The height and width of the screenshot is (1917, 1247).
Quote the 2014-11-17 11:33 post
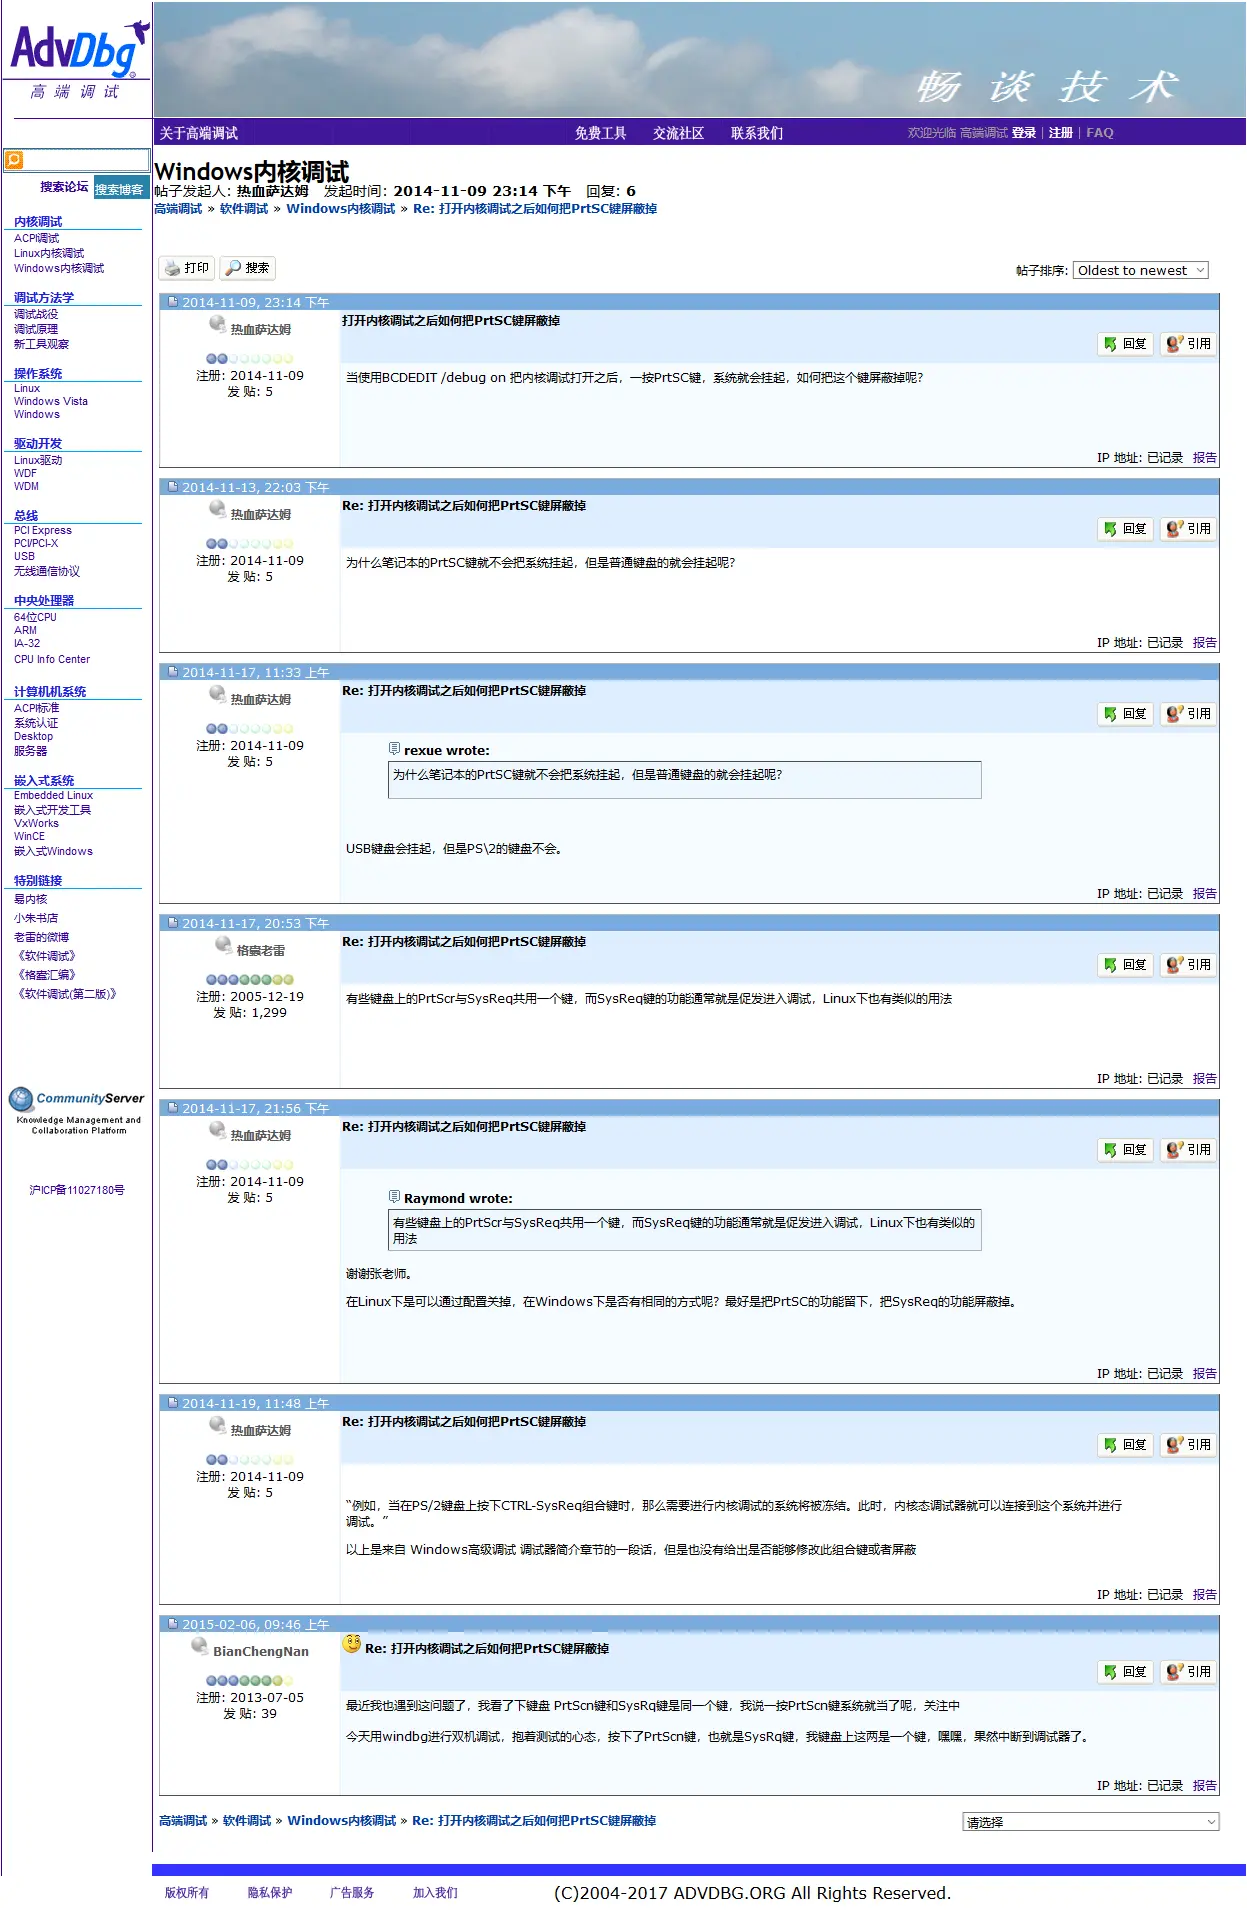[x=1189, y=714]
